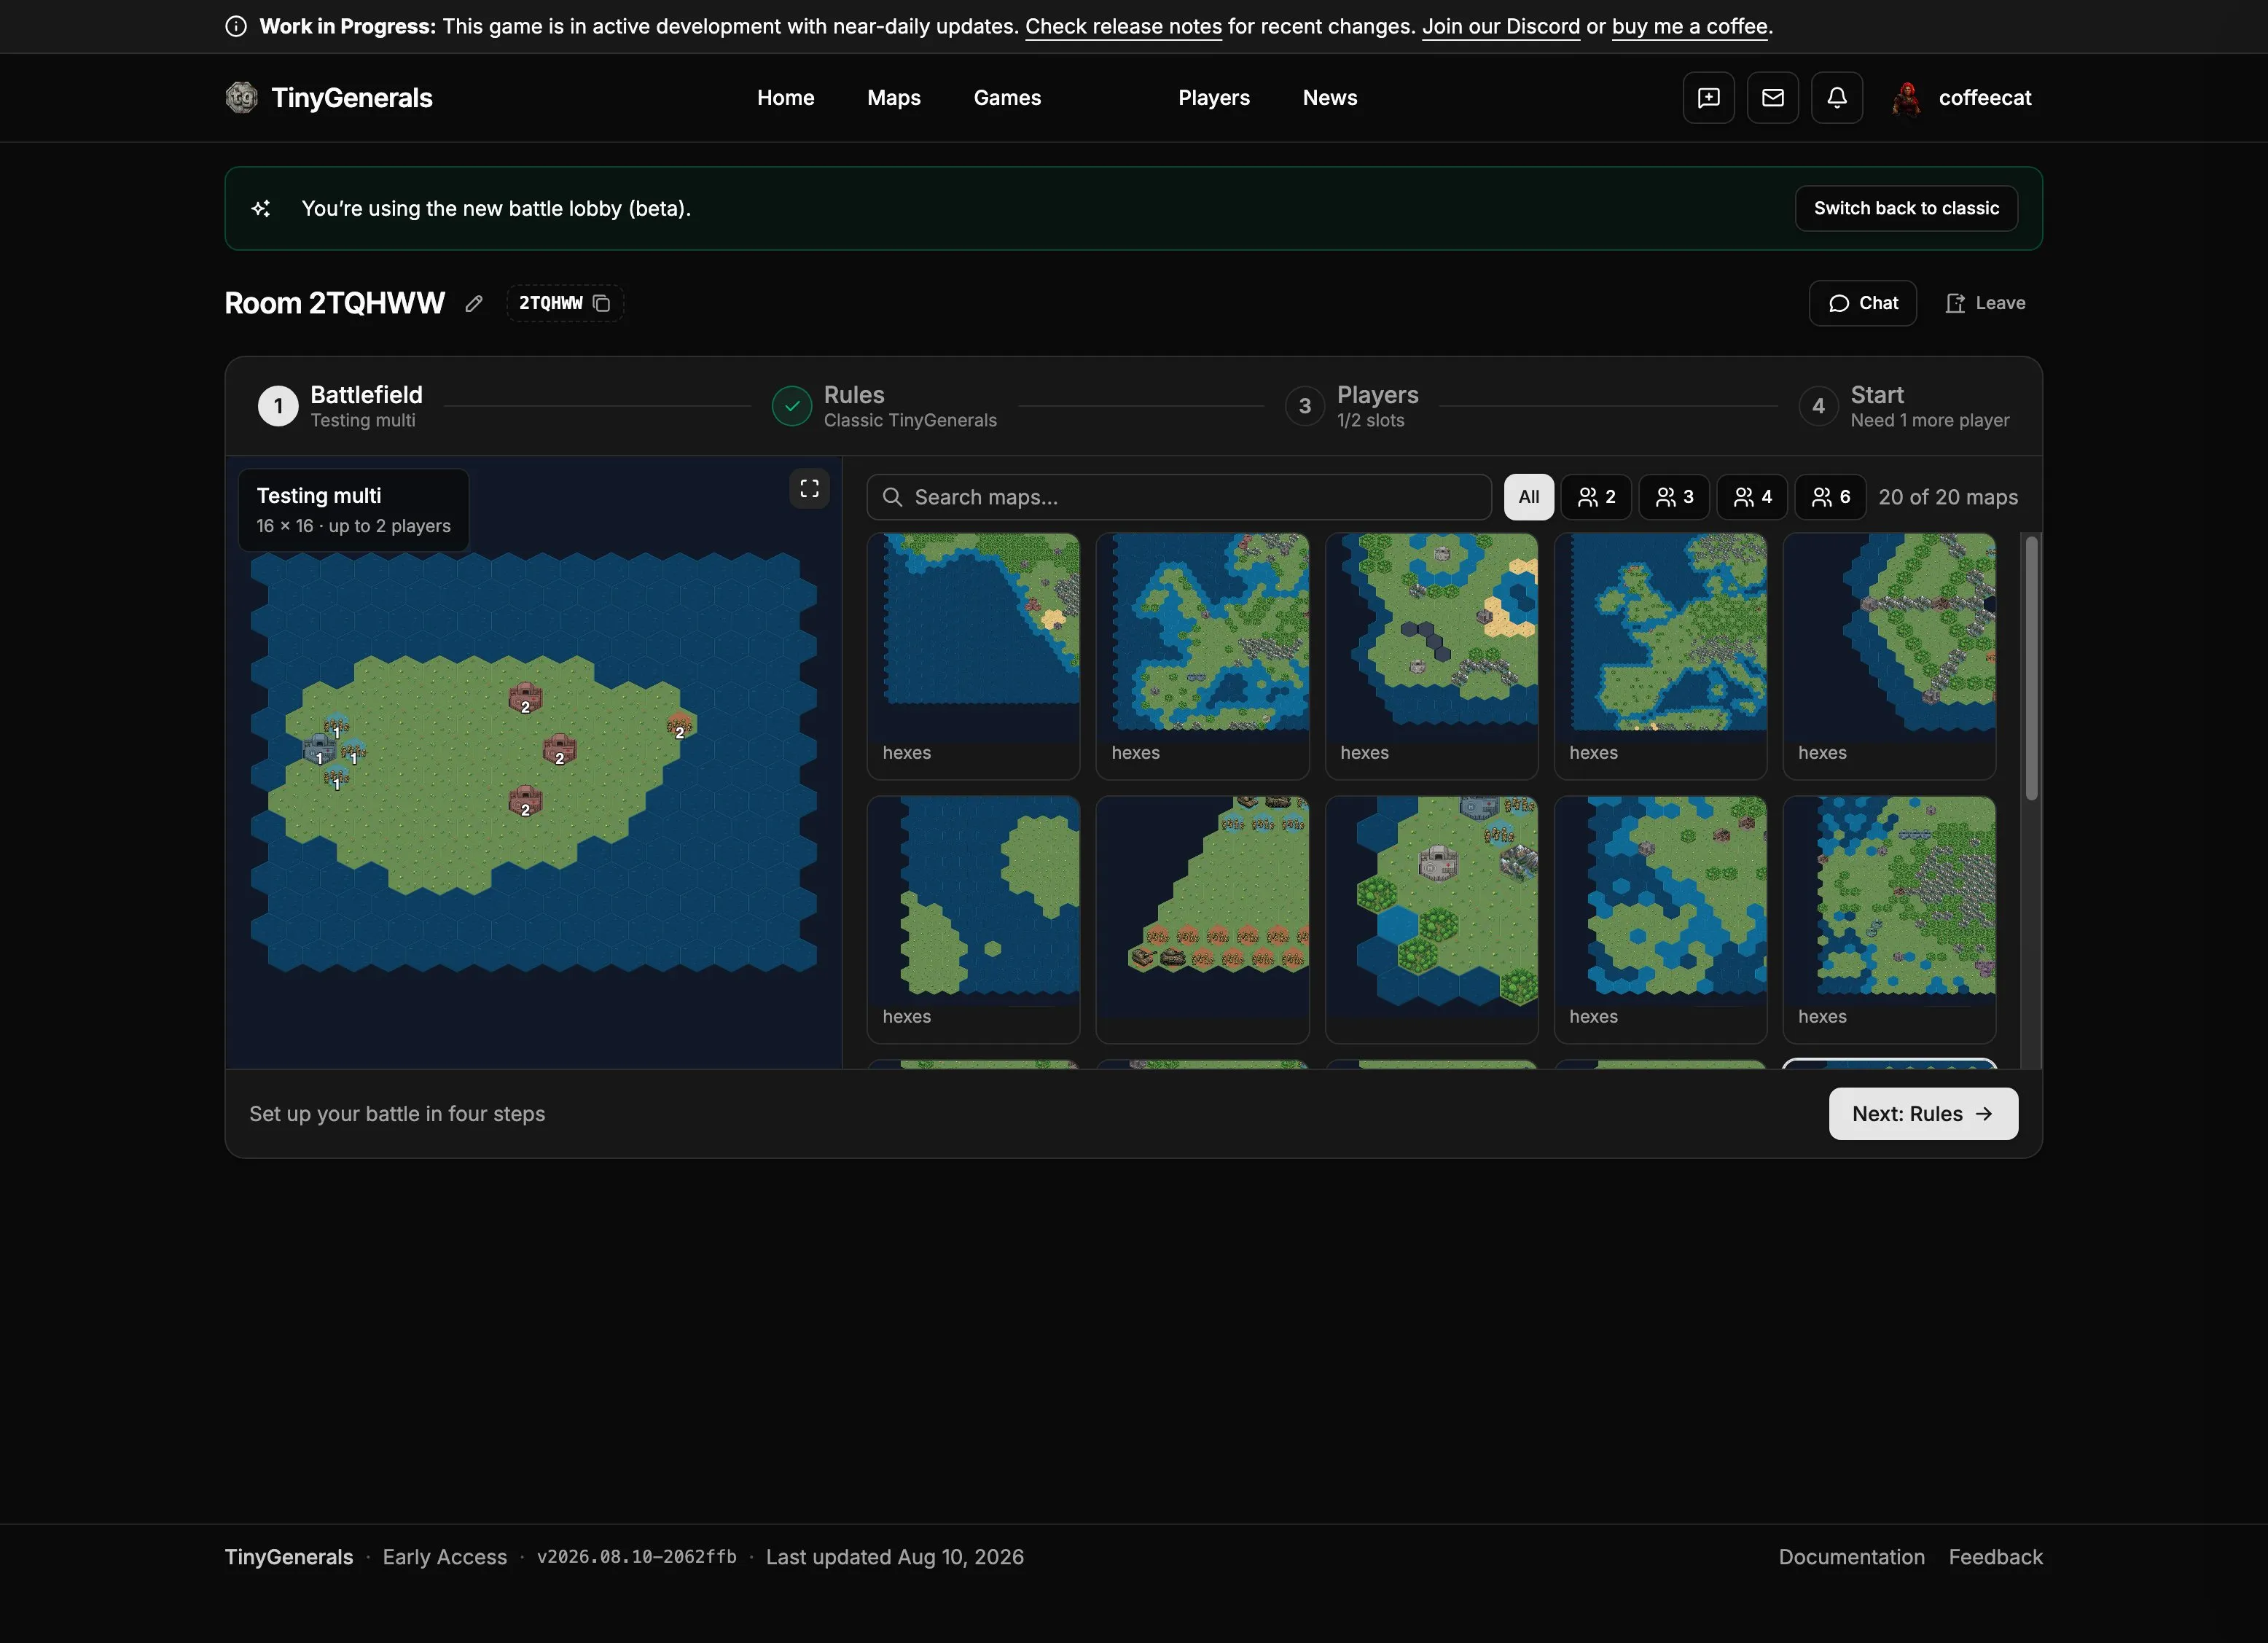Filter maps for 6 players
Viewport: 2268px width, 1643px height.
pyautogui.click(x=1830, y=497)
